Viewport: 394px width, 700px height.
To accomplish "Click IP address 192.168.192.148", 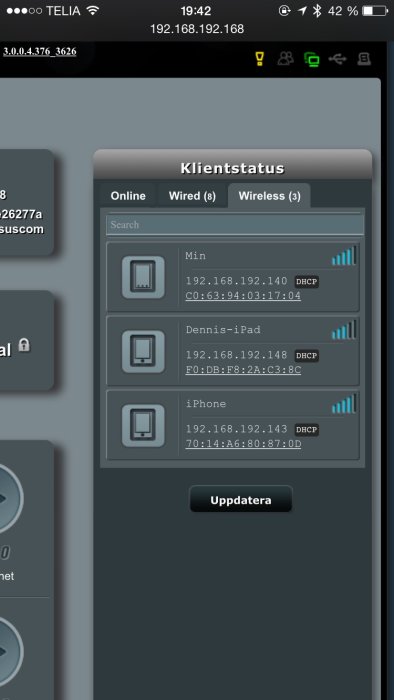I will tap(236, 355).
